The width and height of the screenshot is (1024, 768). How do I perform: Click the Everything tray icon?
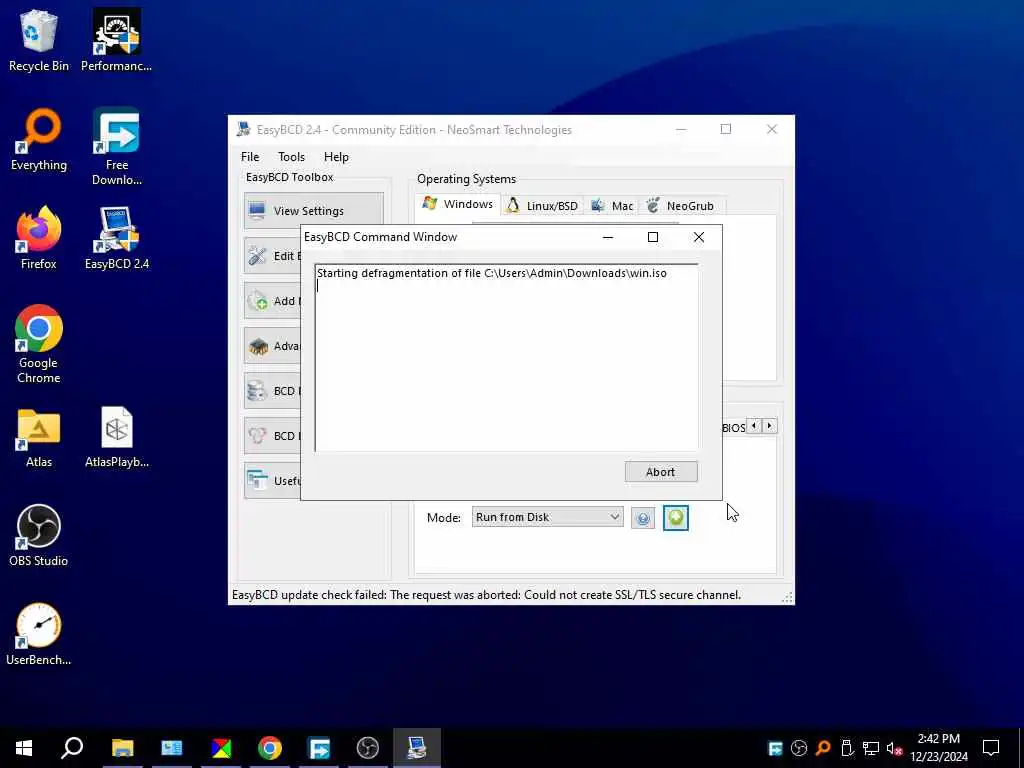pyautogui.click(x=823, y=748)
